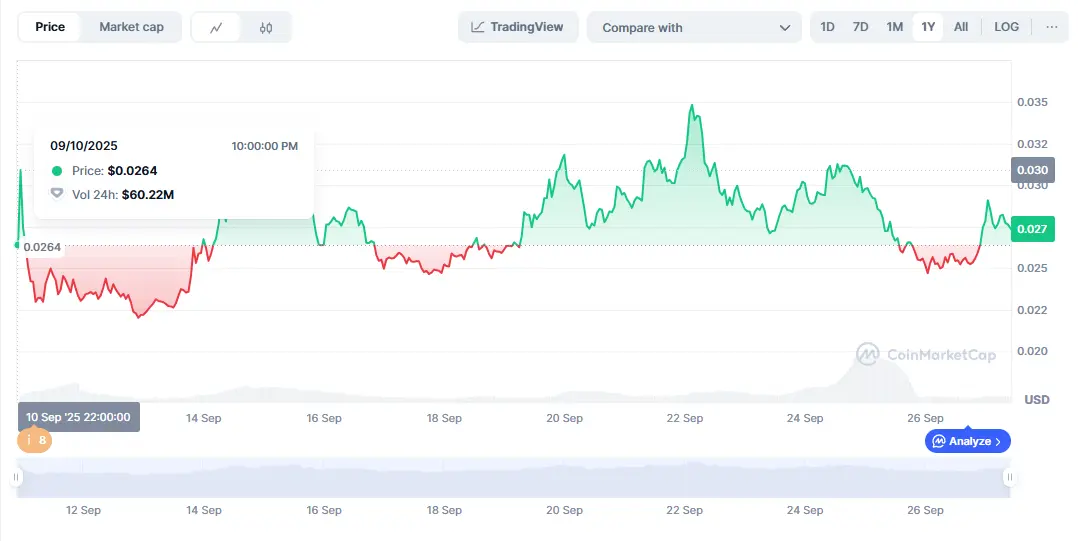Open the three-dot more options menu
The height and width of the screenshot is (541, 1078).
click(1051, 27)
